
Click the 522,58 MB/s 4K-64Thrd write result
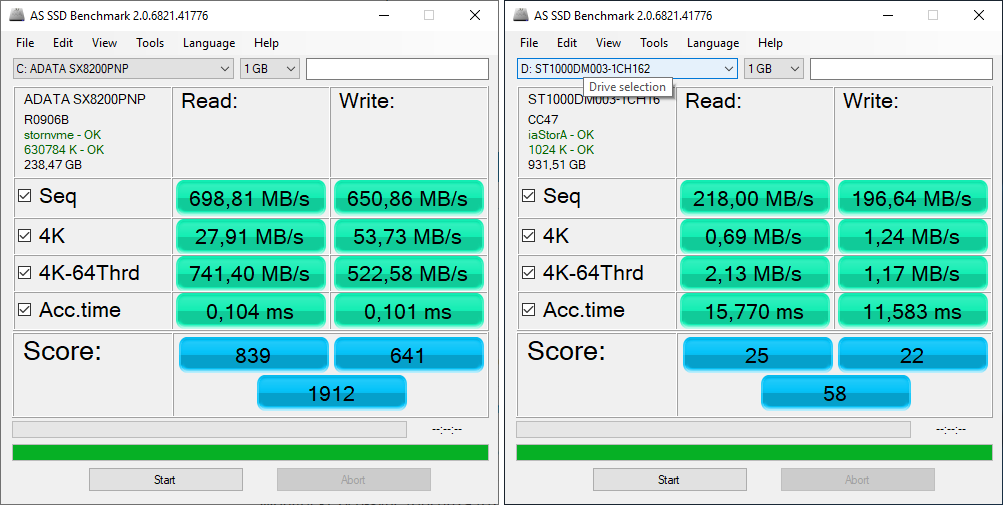point(408,273)
